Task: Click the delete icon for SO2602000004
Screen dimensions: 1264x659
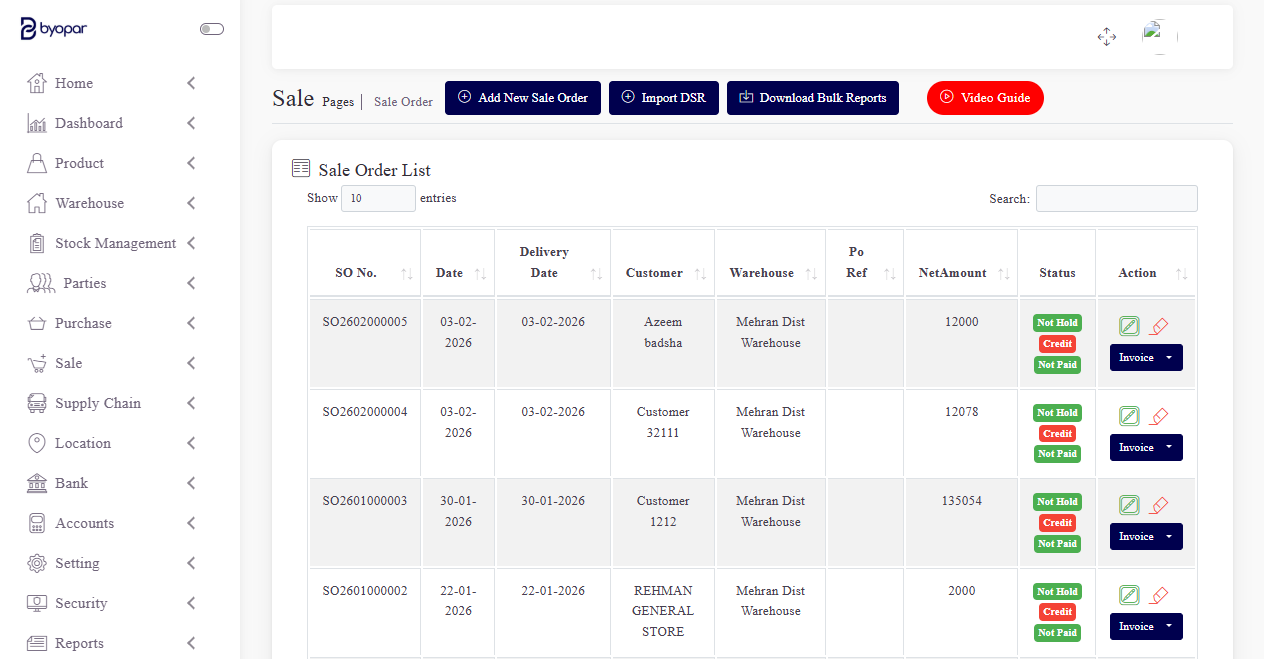Action: tap(1160, 415)
